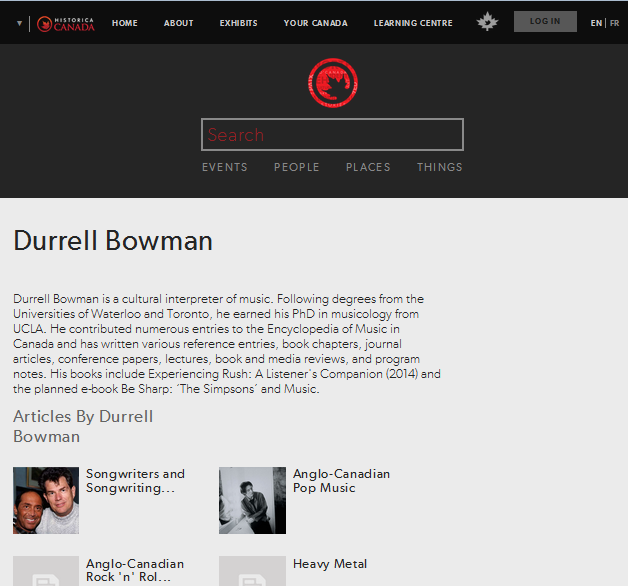The image size is (628, 586).
Task: Filter search by Places
Action: [368, 167]
